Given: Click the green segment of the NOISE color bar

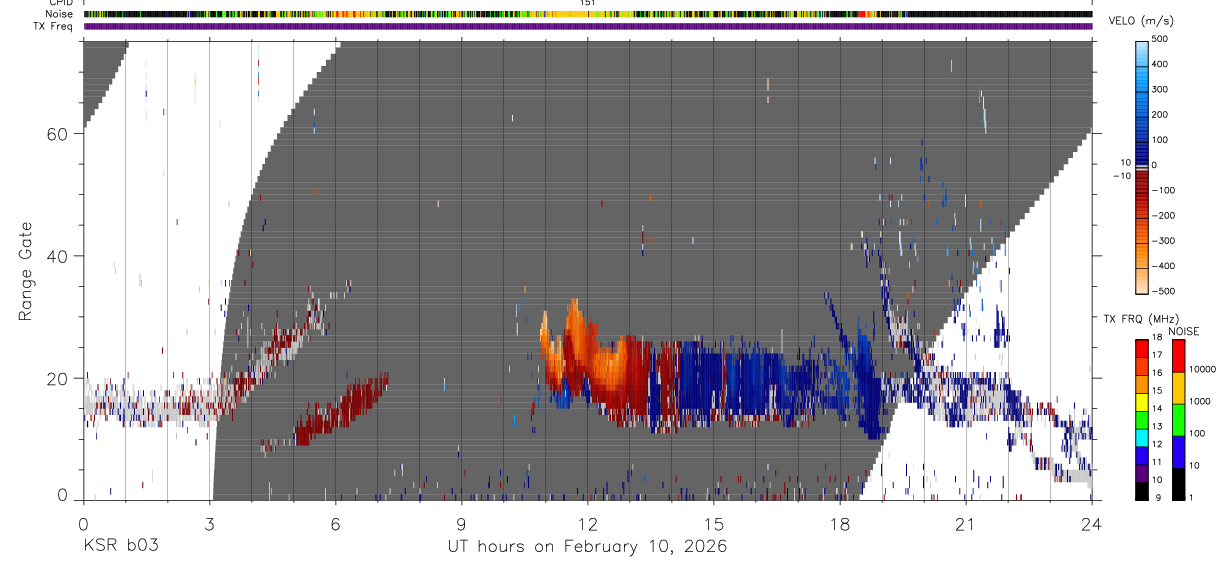Looking at the screenshot, I should point(1178,419).
